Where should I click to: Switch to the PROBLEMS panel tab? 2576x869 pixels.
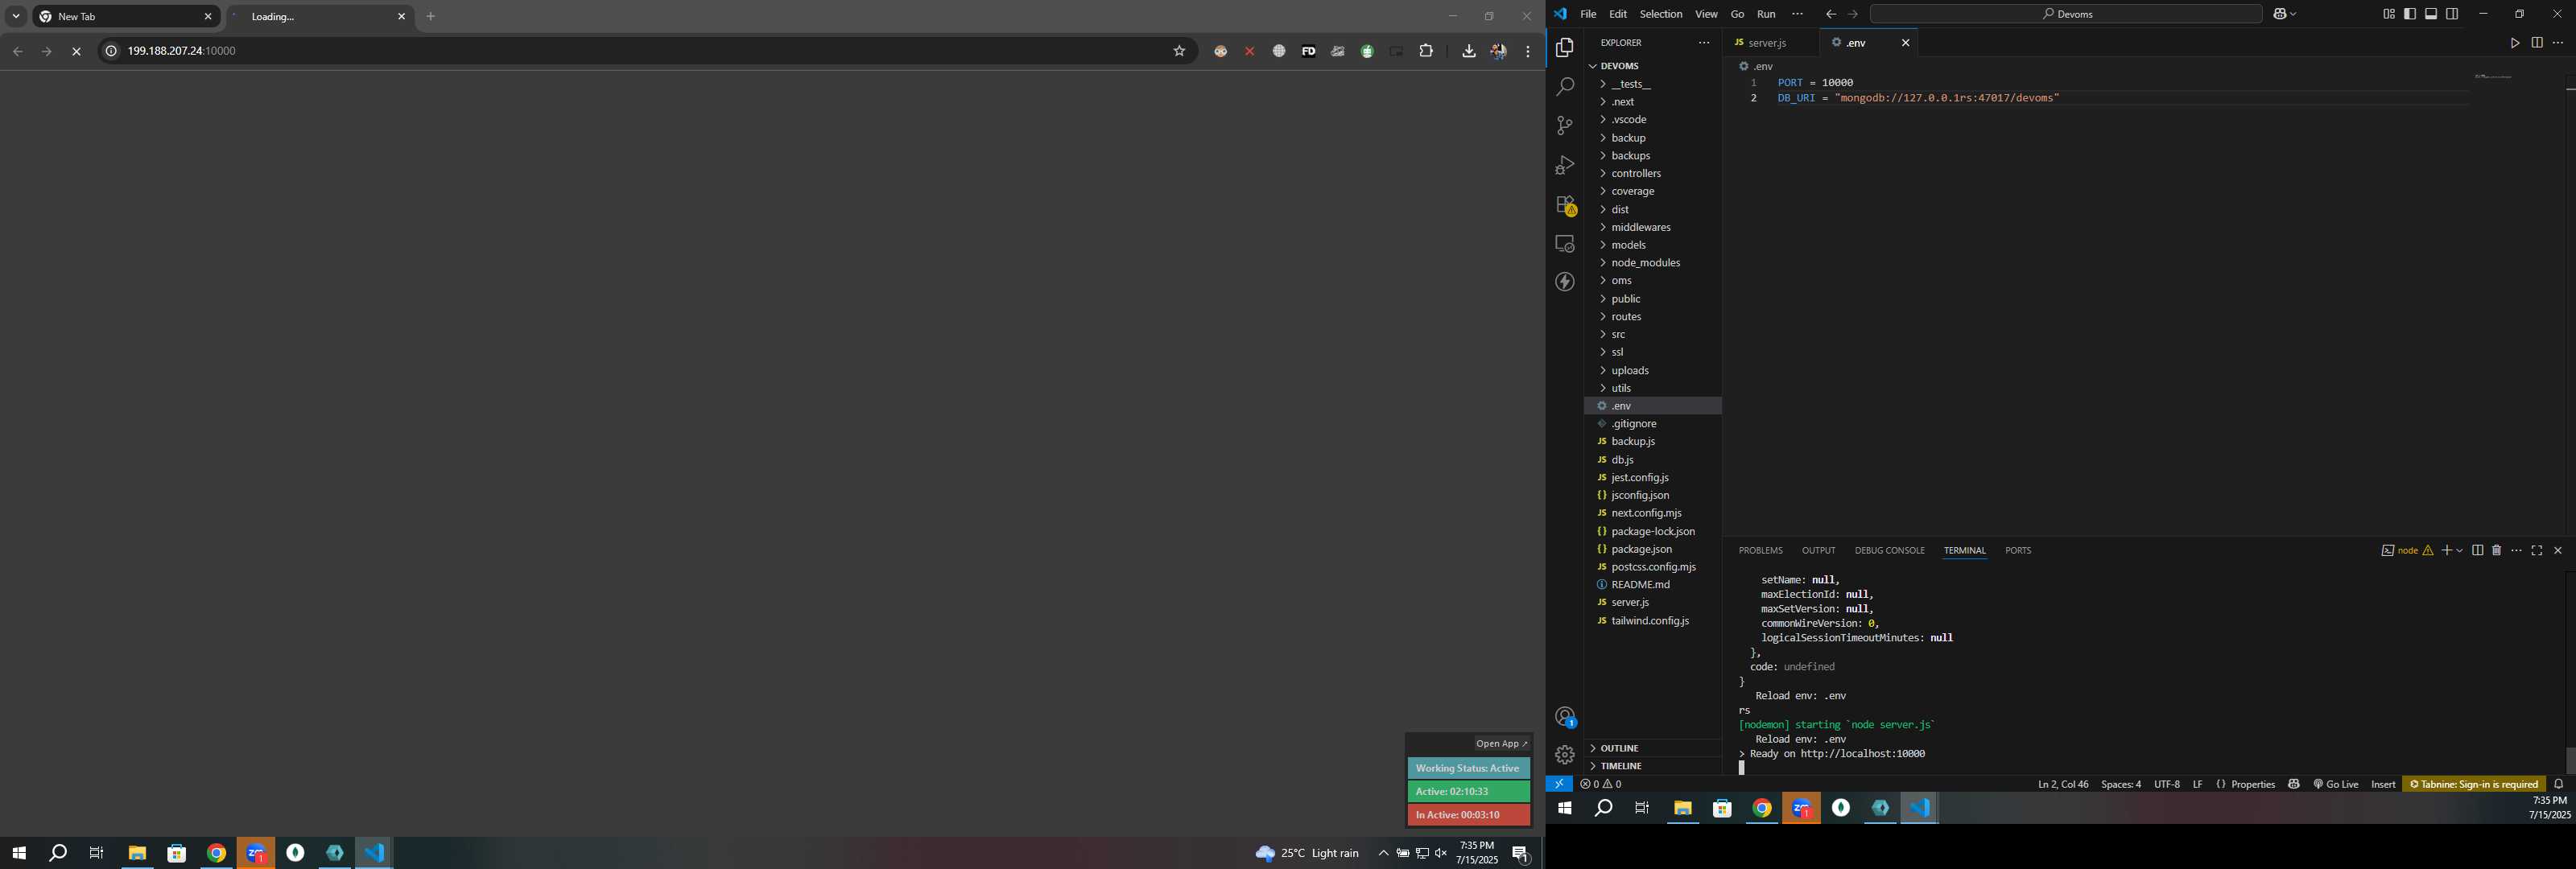click(x=1760, y=551)
